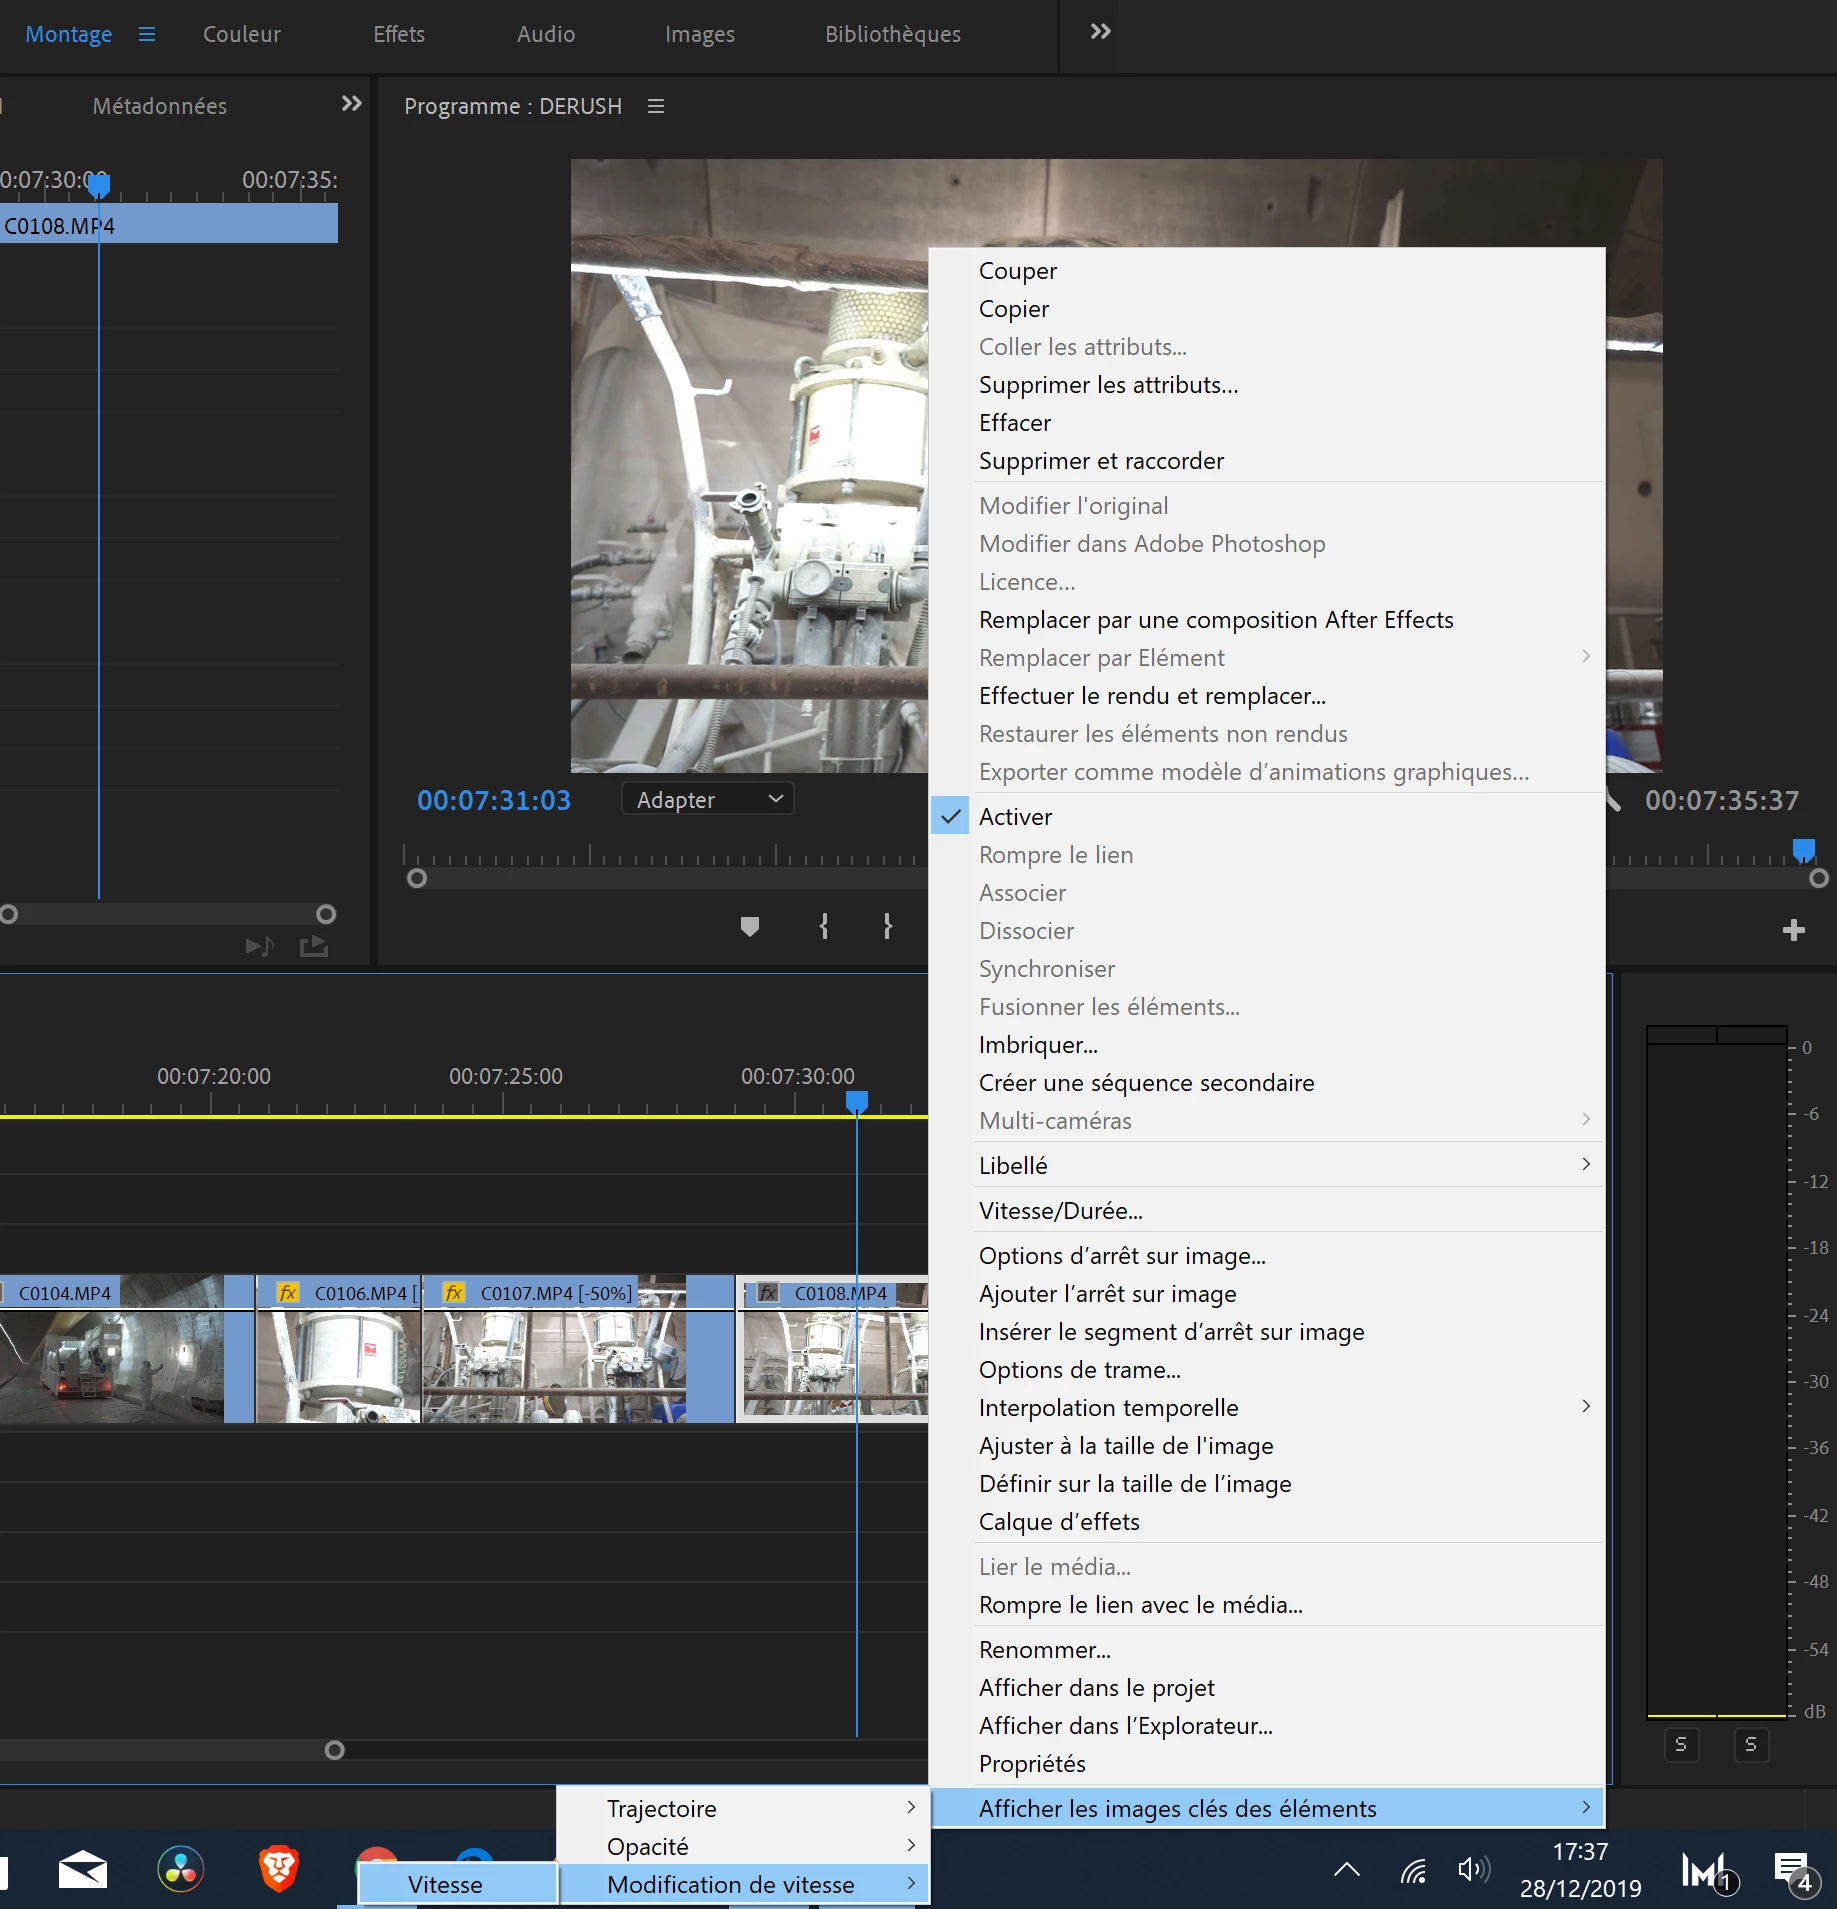Expand Opacité submenu
The height and width of the screenshot is (1909, 1837).
click(743, 1846)
